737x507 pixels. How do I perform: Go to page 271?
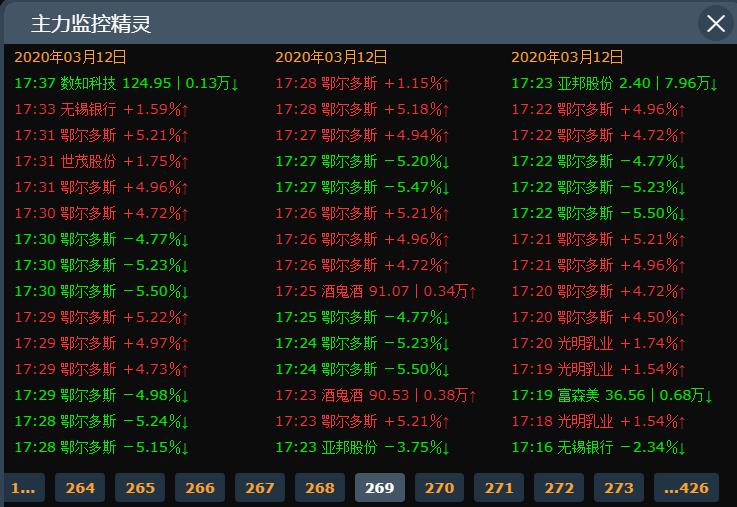point(499,488)
